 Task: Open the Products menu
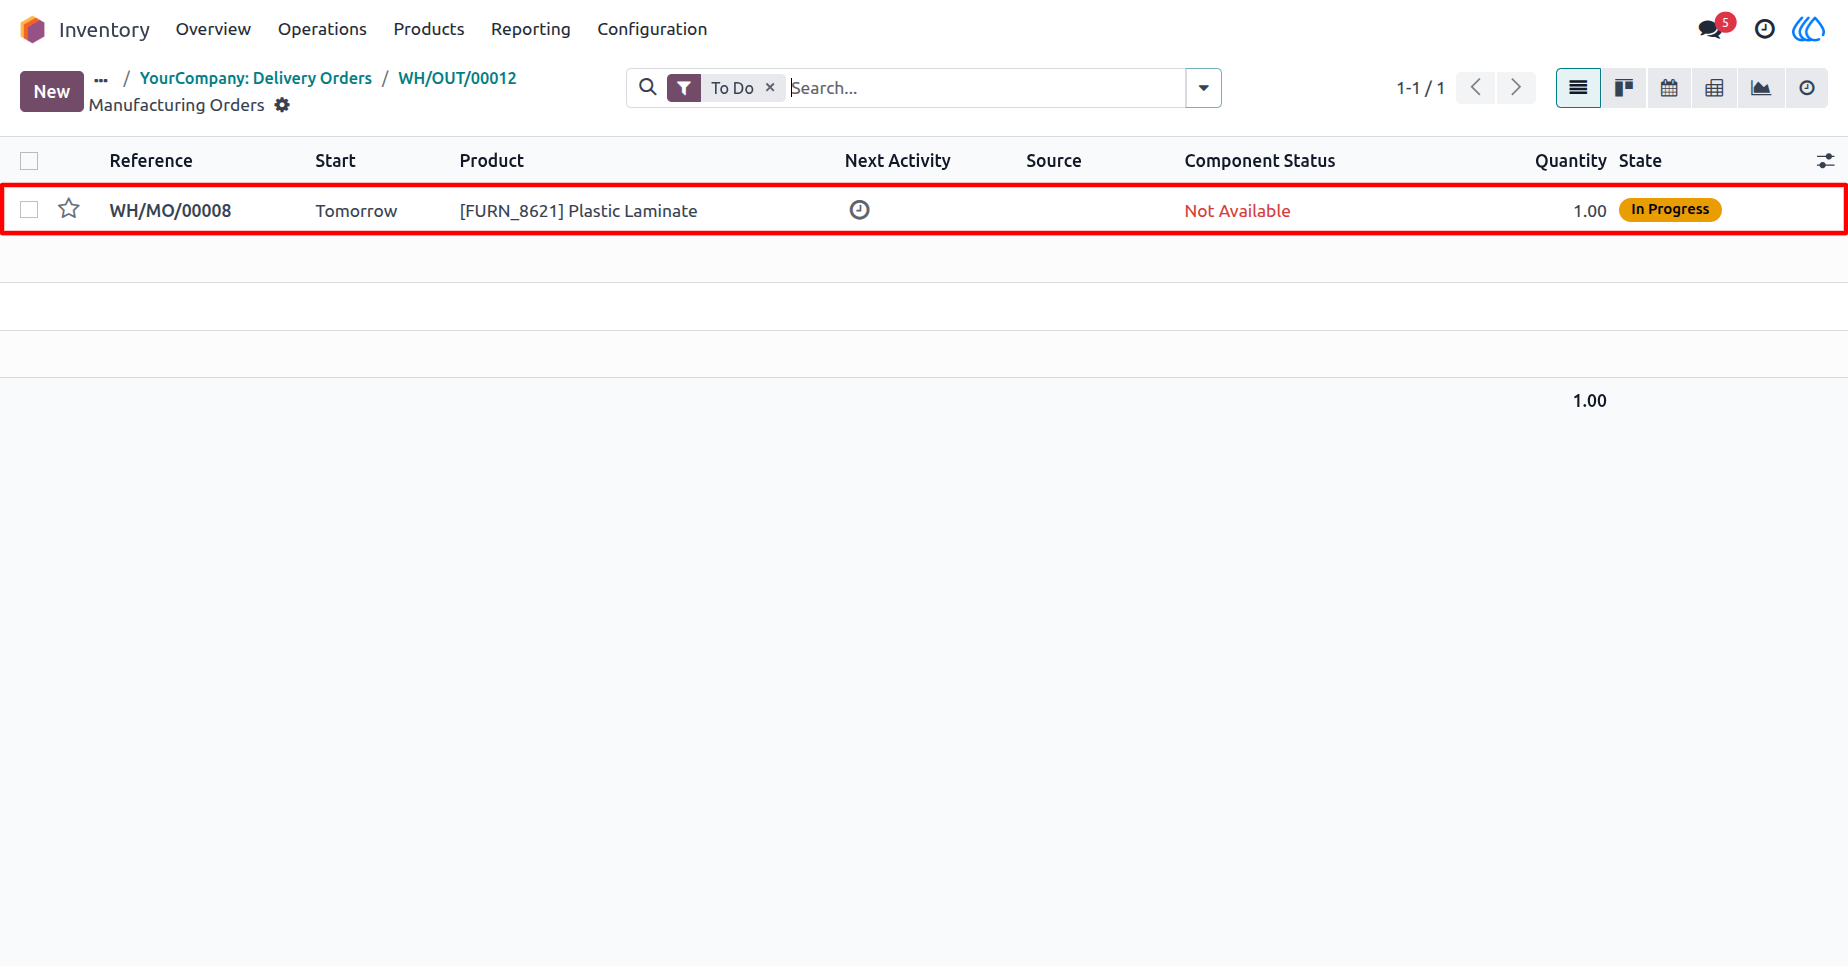click(429, 29)
